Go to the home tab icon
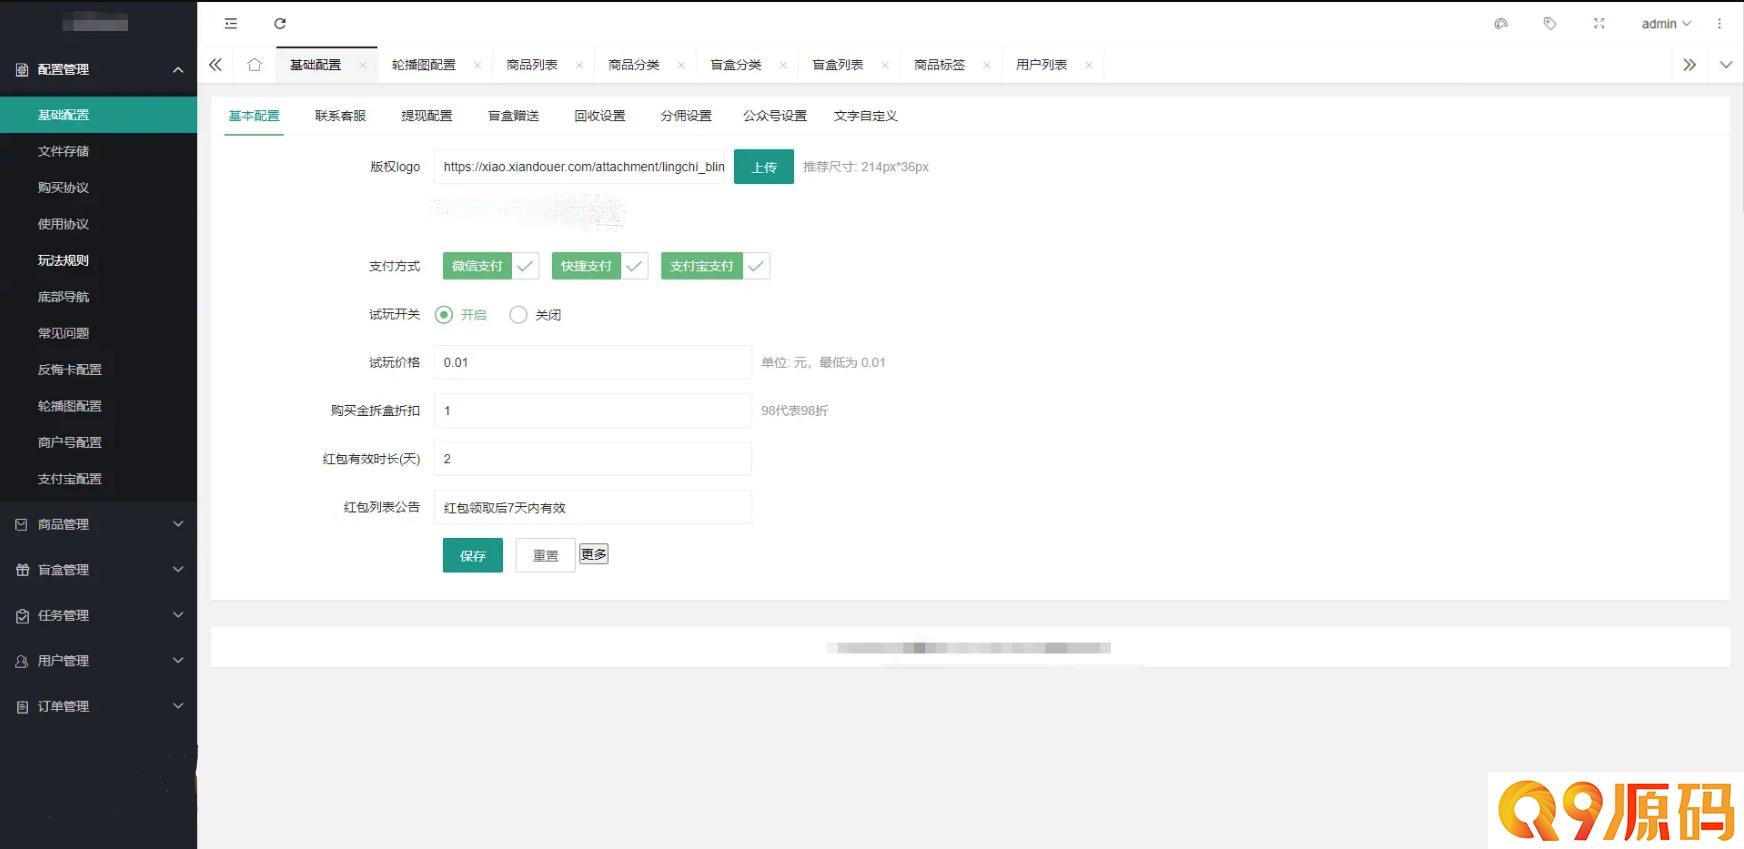This screenshot has width=1744, height=849. 254,64
